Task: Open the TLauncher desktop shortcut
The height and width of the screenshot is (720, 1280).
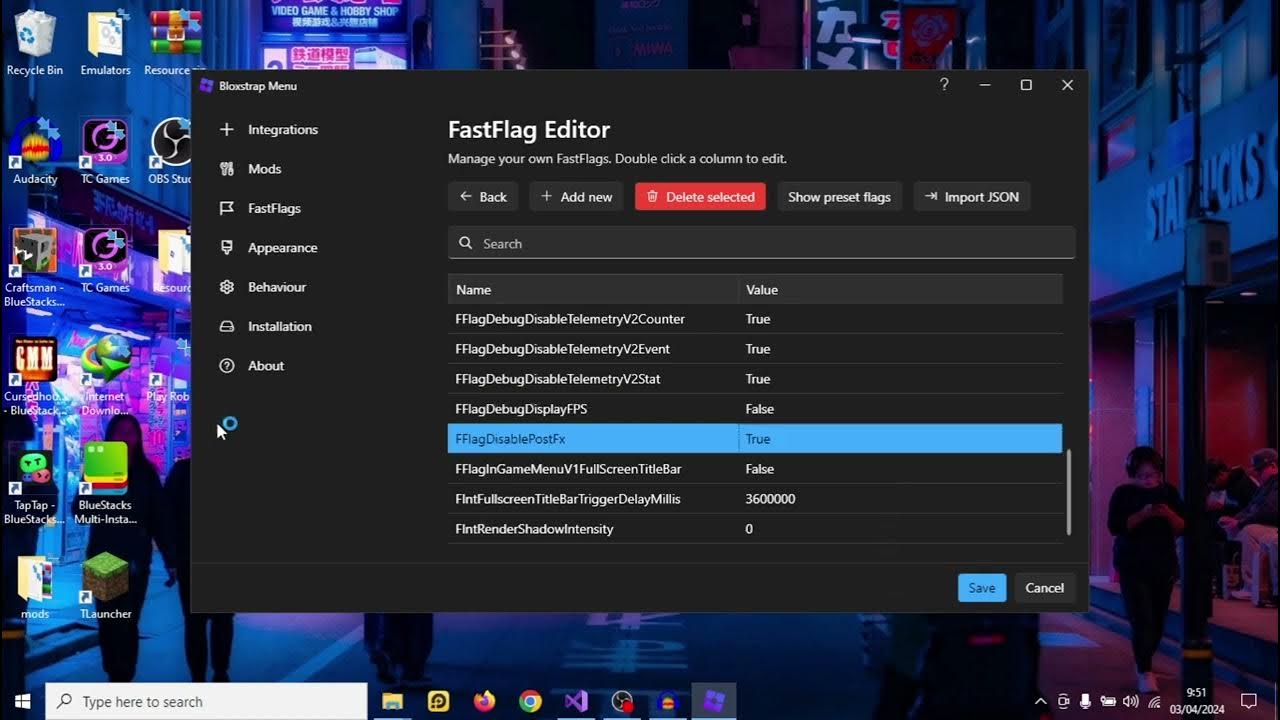Action: (x=105, y=587)
